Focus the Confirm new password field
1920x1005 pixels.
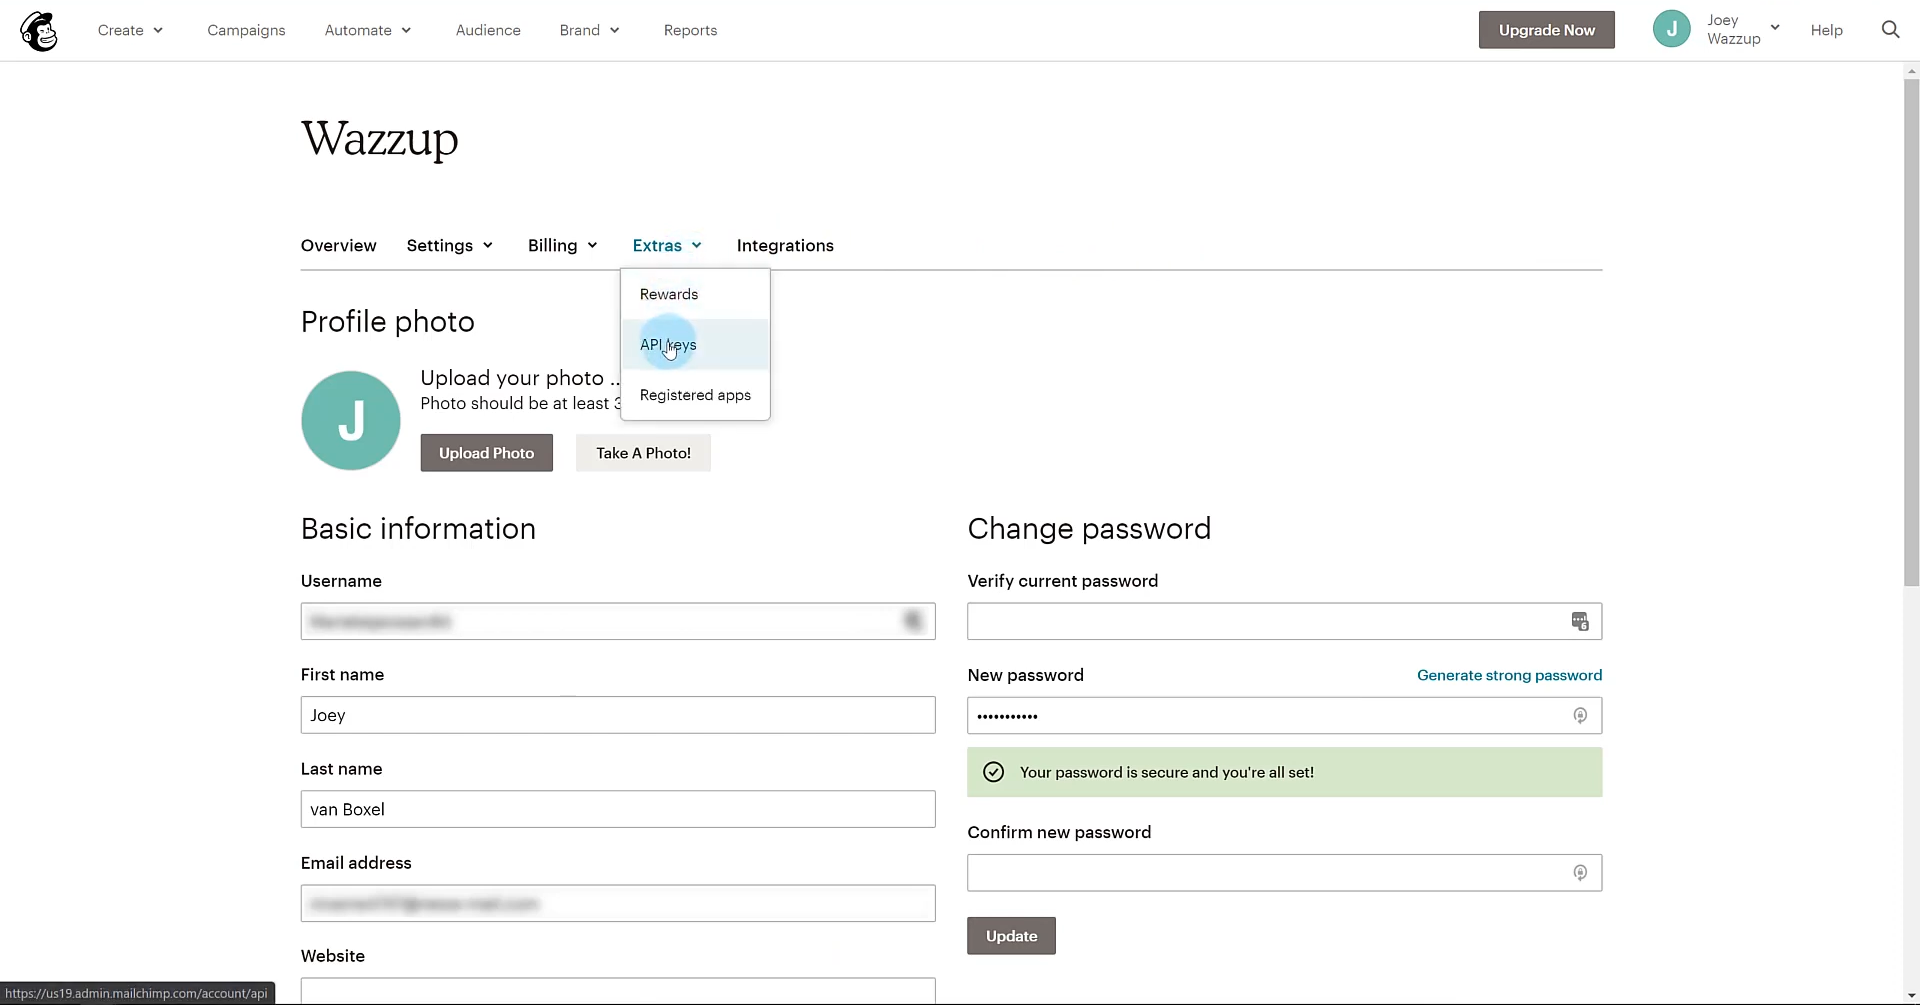[x=1284, y=873]
